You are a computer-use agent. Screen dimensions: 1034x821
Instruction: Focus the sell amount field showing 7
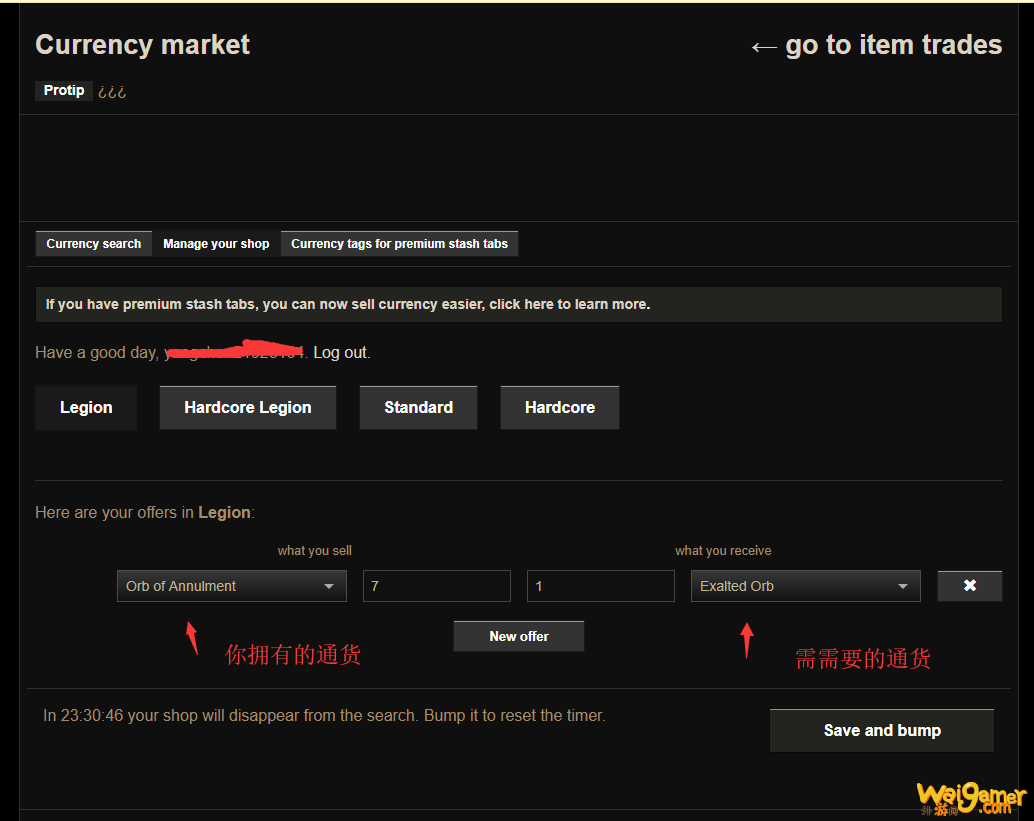(x=437, y=586)
